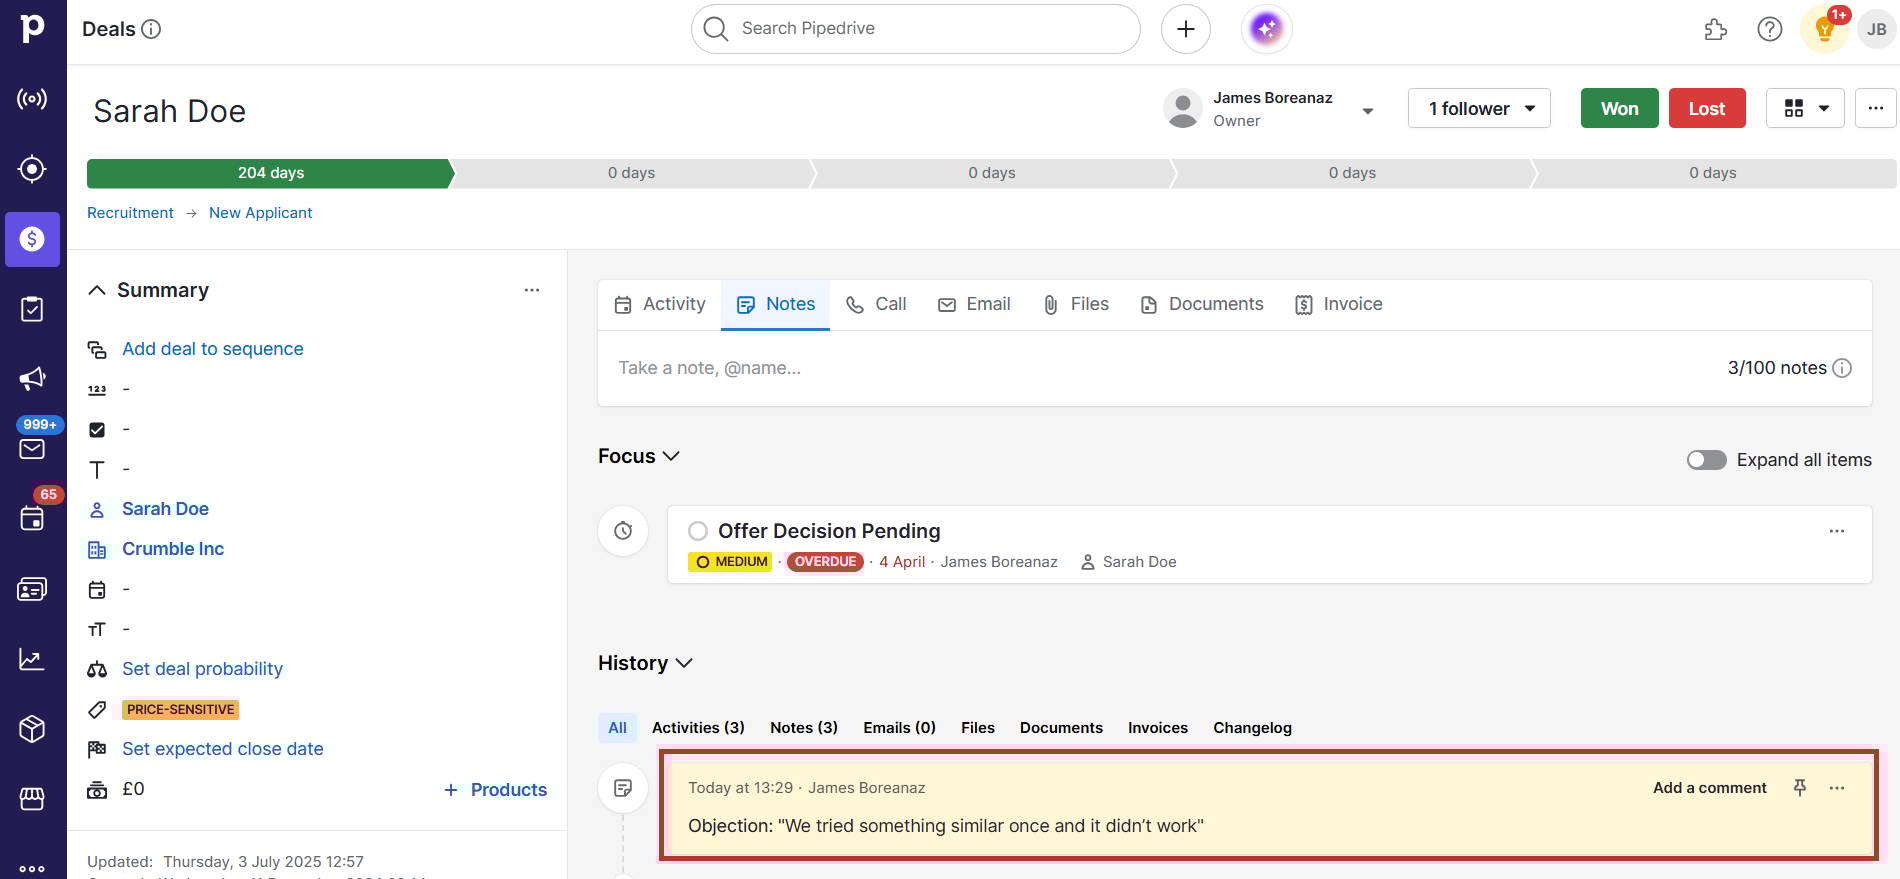Click Add deal to sequence link
Viewport: 1900px width, 879px height.
213,349
